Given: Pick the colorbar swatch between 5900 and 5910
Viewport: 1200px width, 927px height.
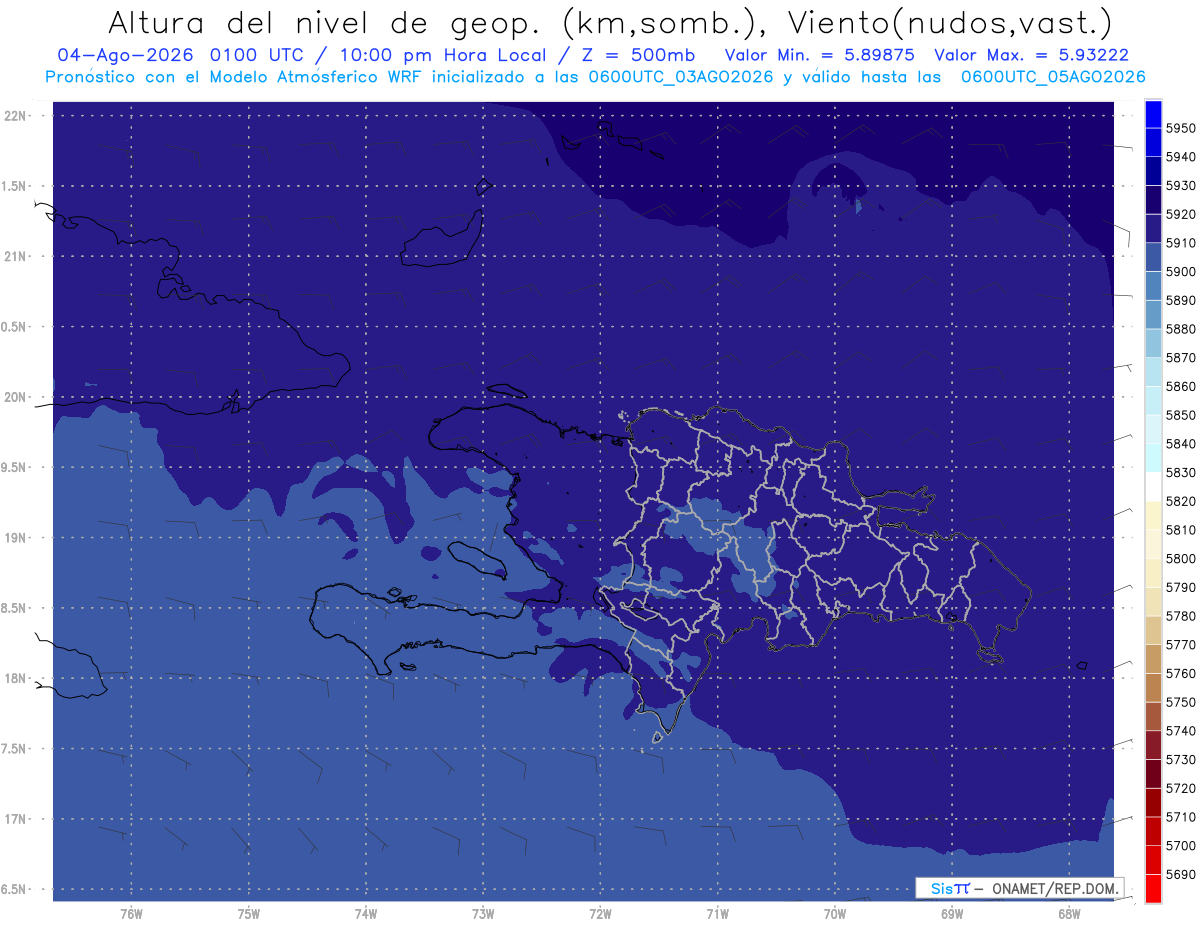Looking at the screenshot, I should click(x=1153, y=257).
